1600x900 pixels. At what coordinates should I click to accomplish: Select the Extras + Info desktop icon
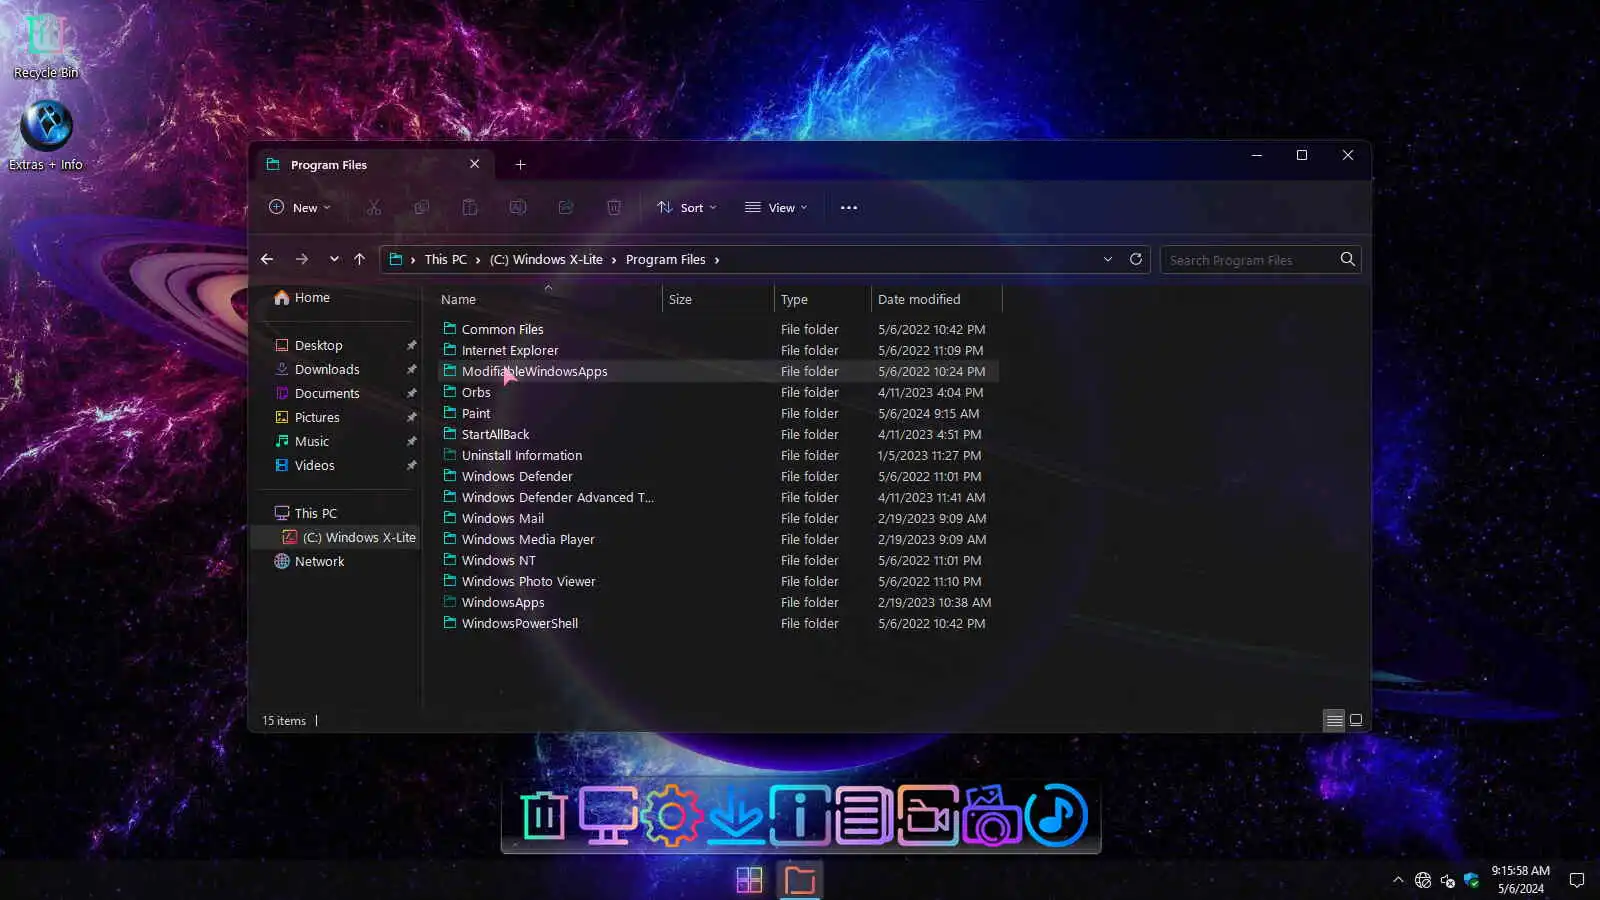(46, 136)
